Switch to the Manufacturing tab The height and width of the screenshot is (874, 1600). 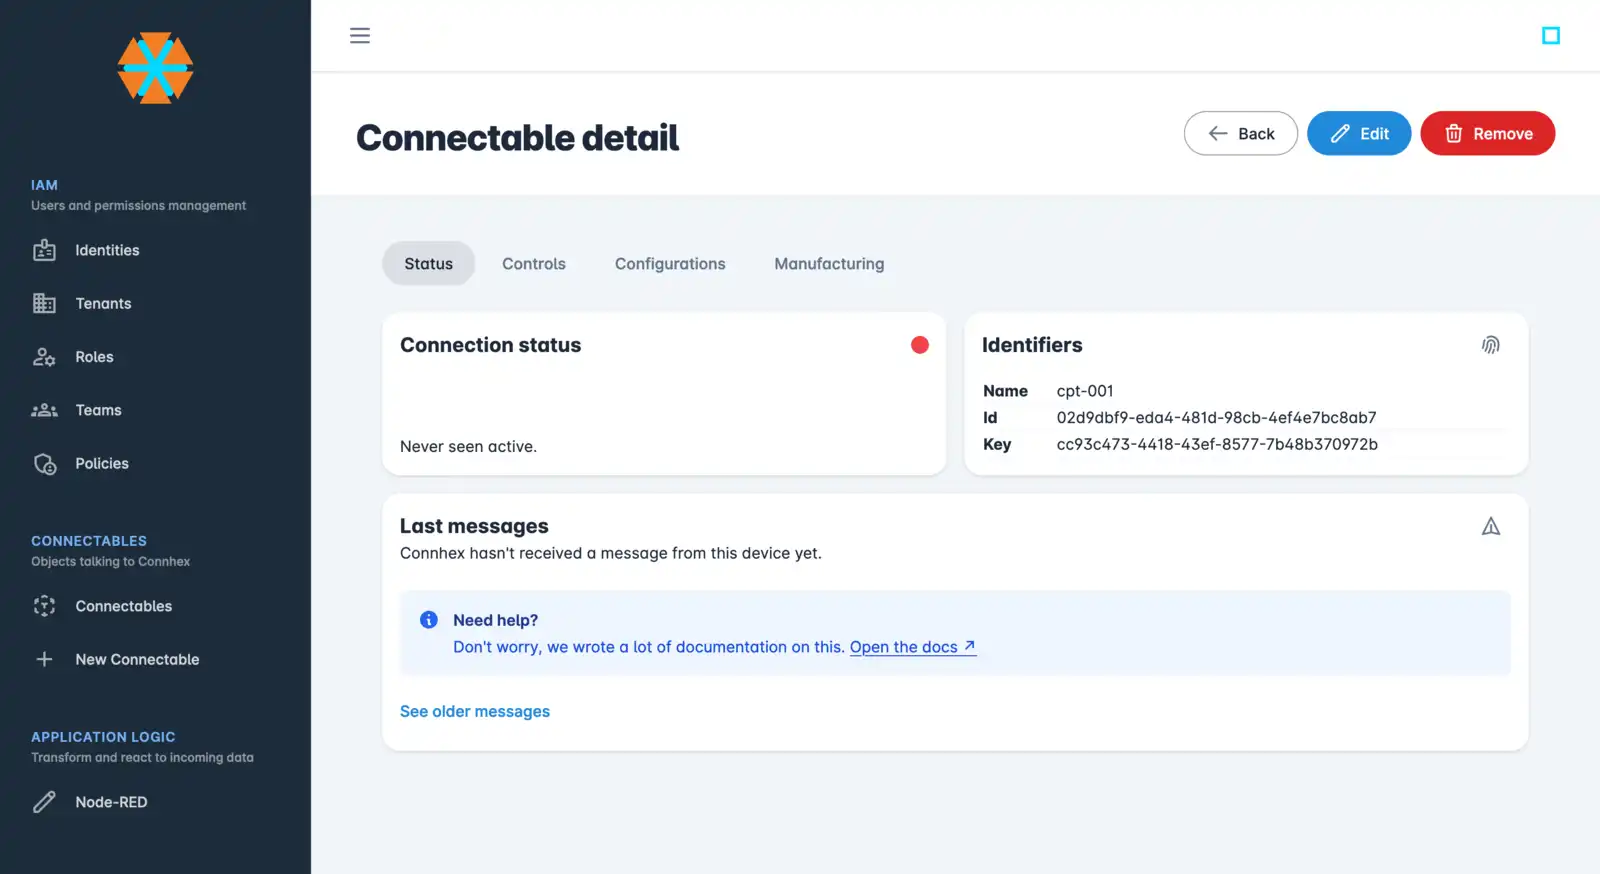829,264
